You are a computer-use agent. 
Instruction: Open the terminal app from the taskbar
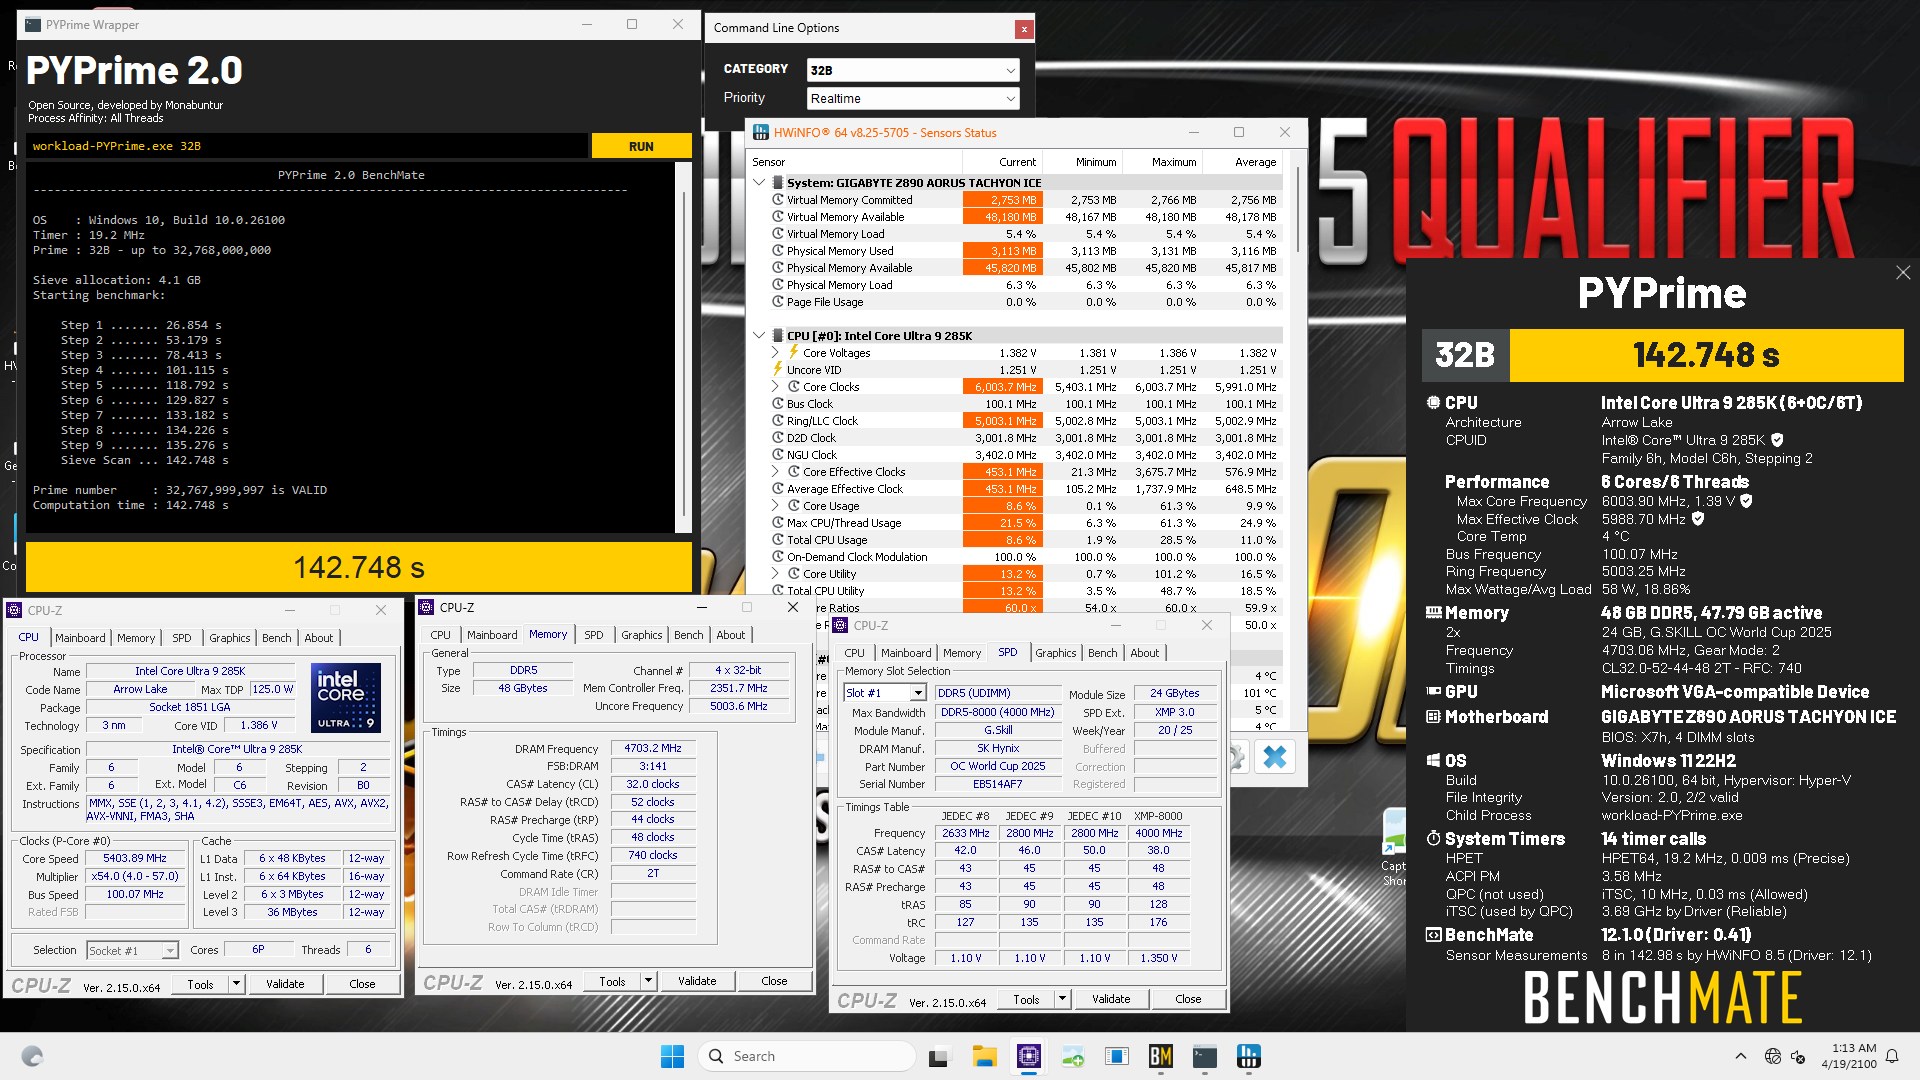click(x=1204, y=1056)
